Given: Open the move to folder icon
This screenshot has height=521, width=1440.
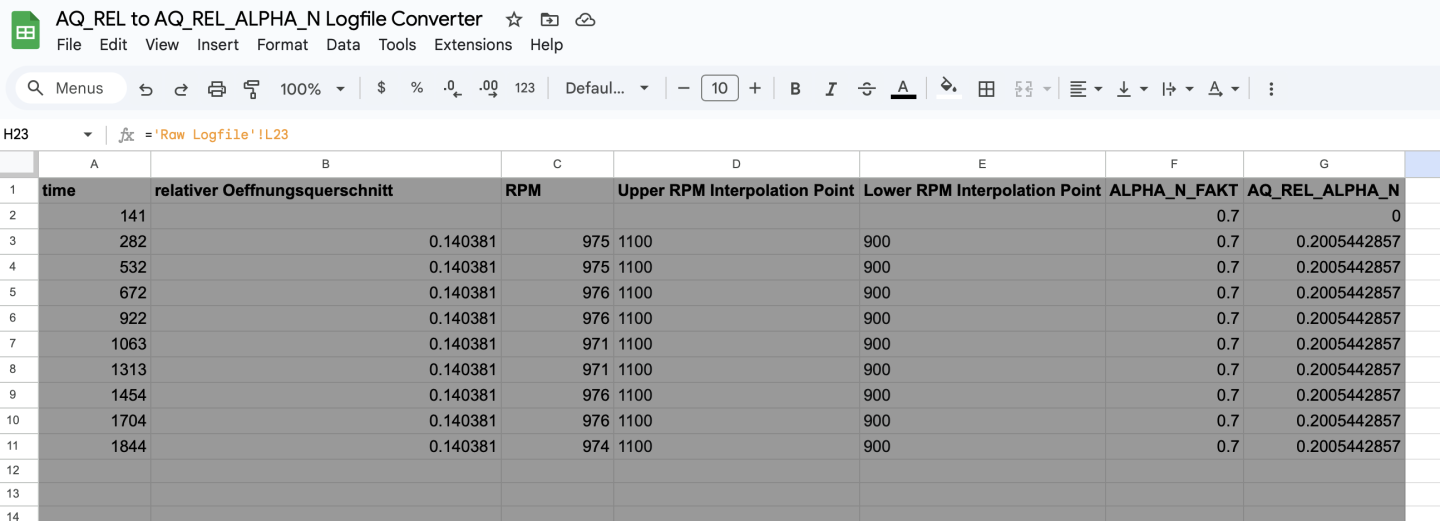Looking at the screenshot, I should [x=549, y=19].
